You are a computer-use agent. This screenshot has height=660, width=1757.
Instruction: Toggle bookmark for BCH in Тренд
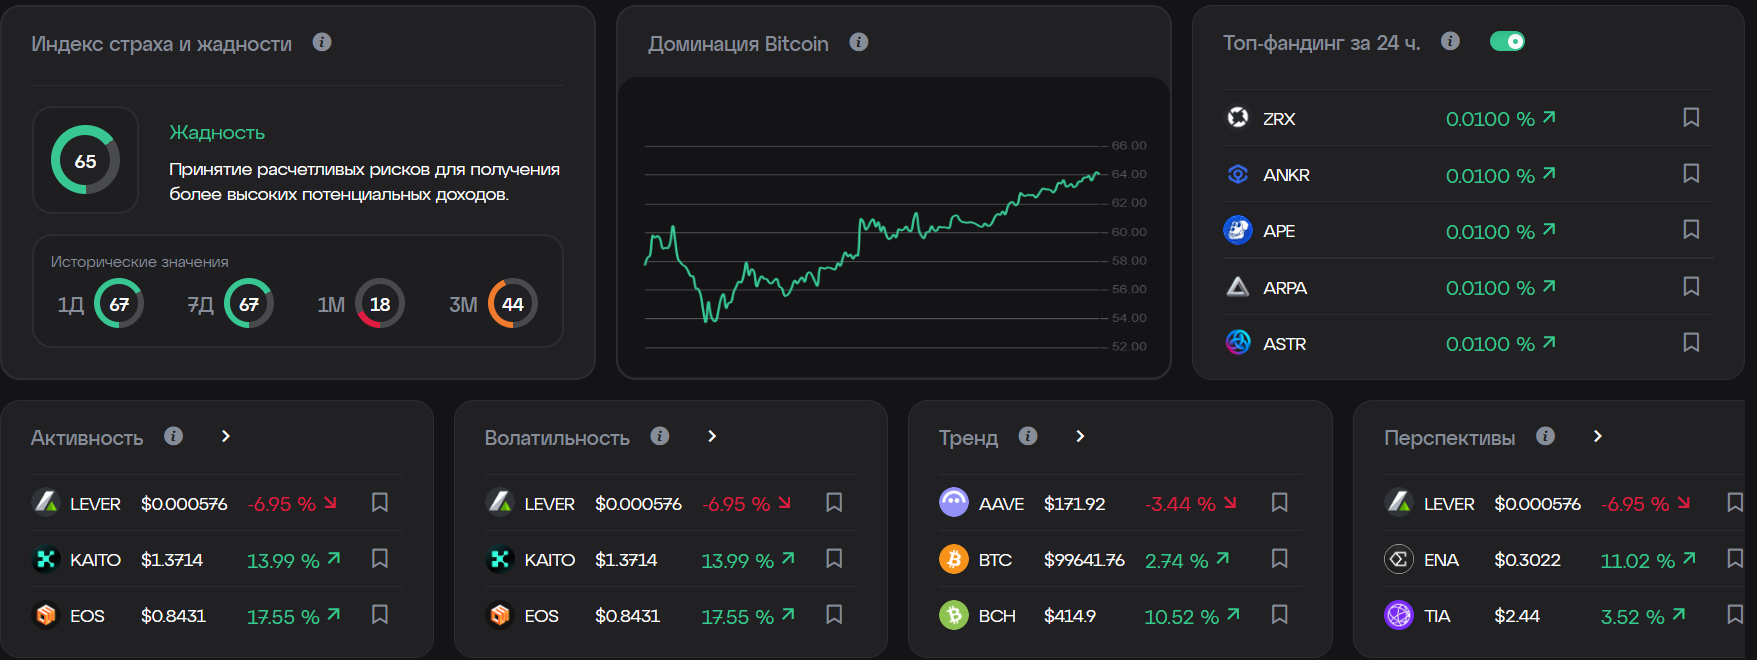pos(1279,615)
